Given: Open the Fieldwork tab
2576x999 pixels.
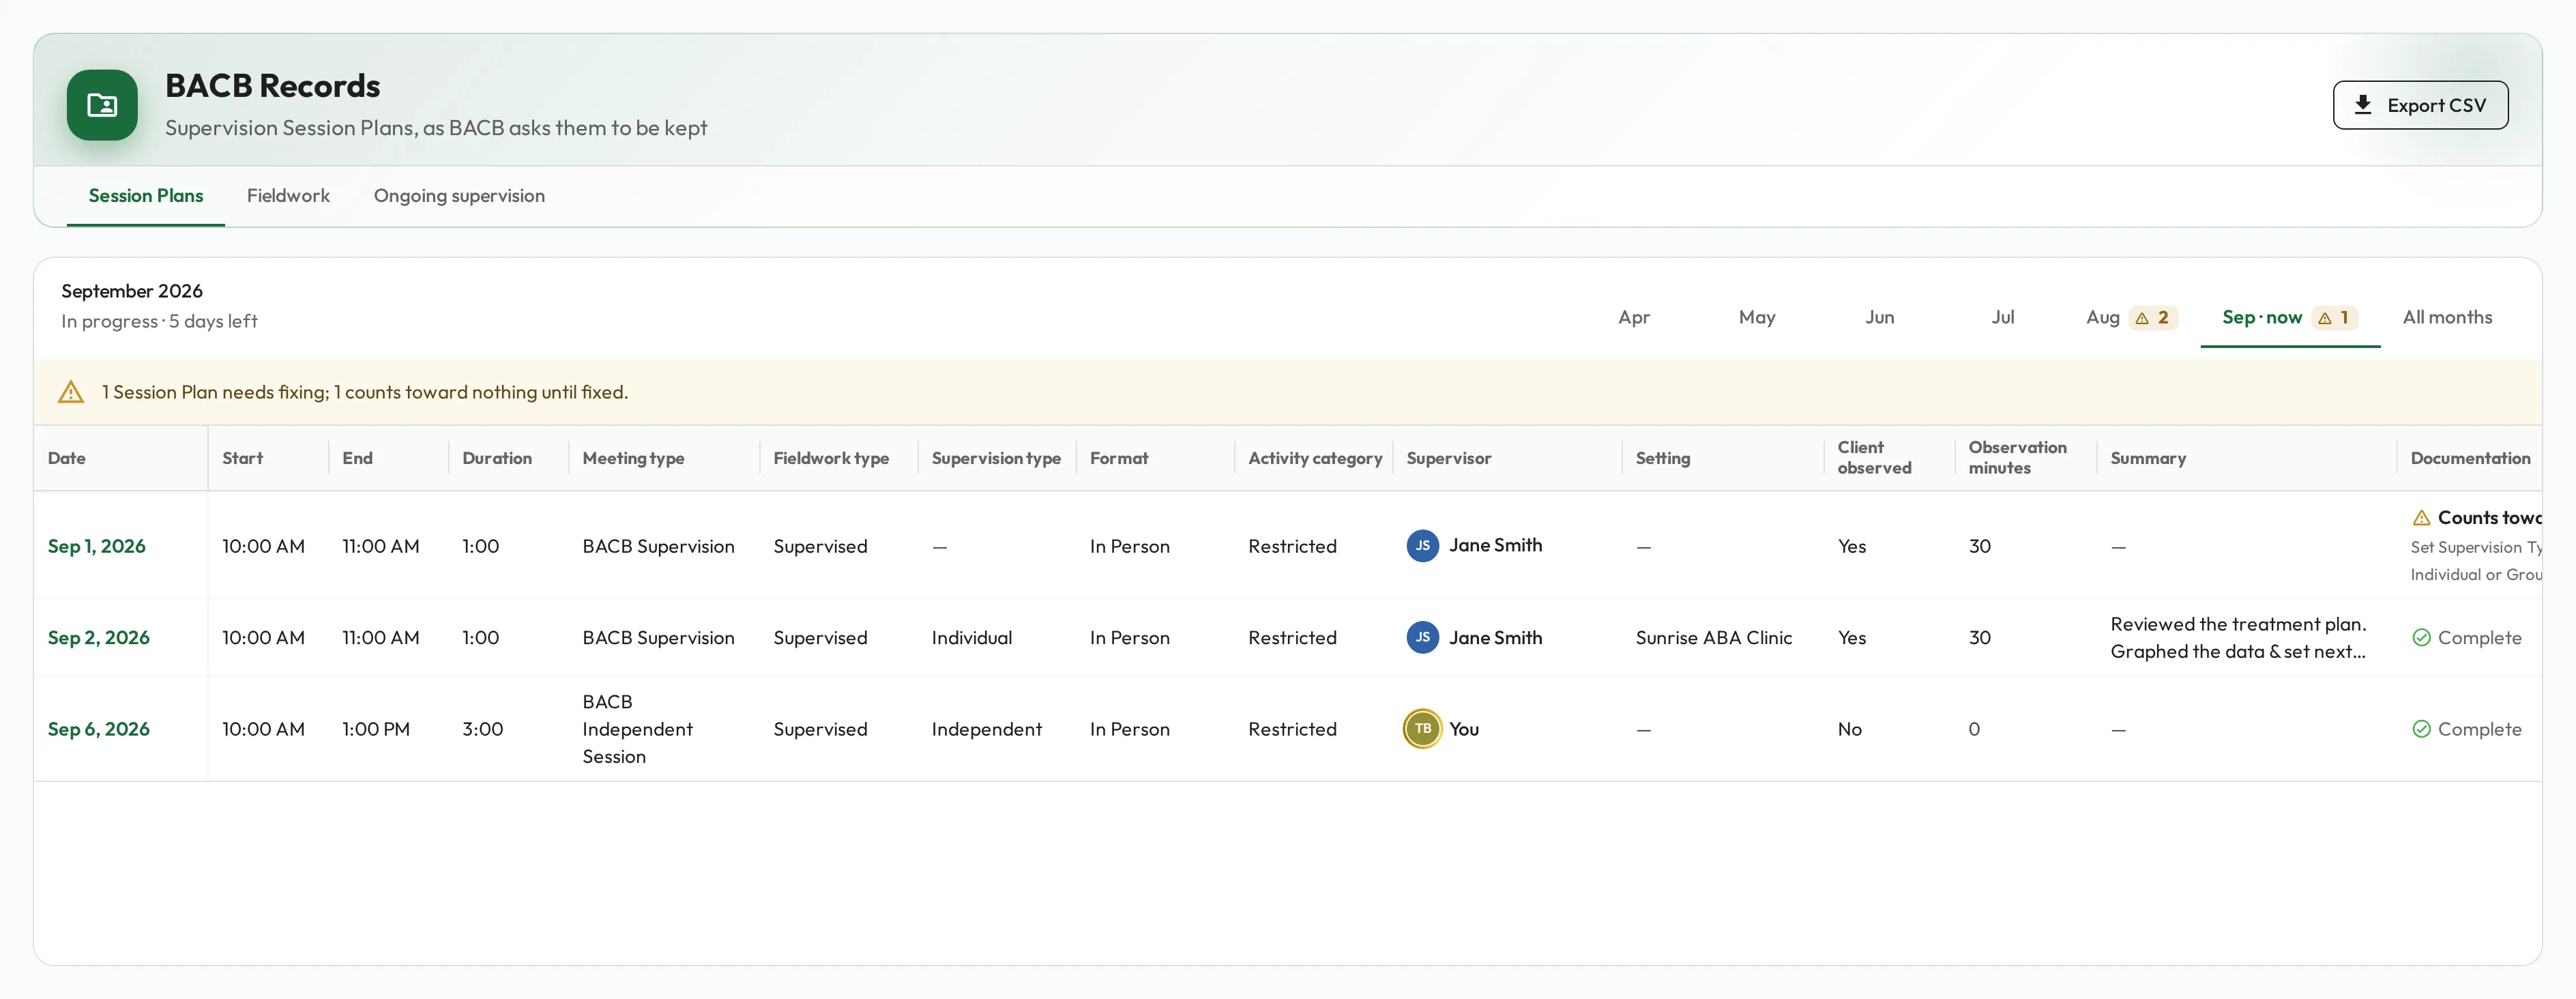Looking at the screenshot, I should tap(288, 196).
